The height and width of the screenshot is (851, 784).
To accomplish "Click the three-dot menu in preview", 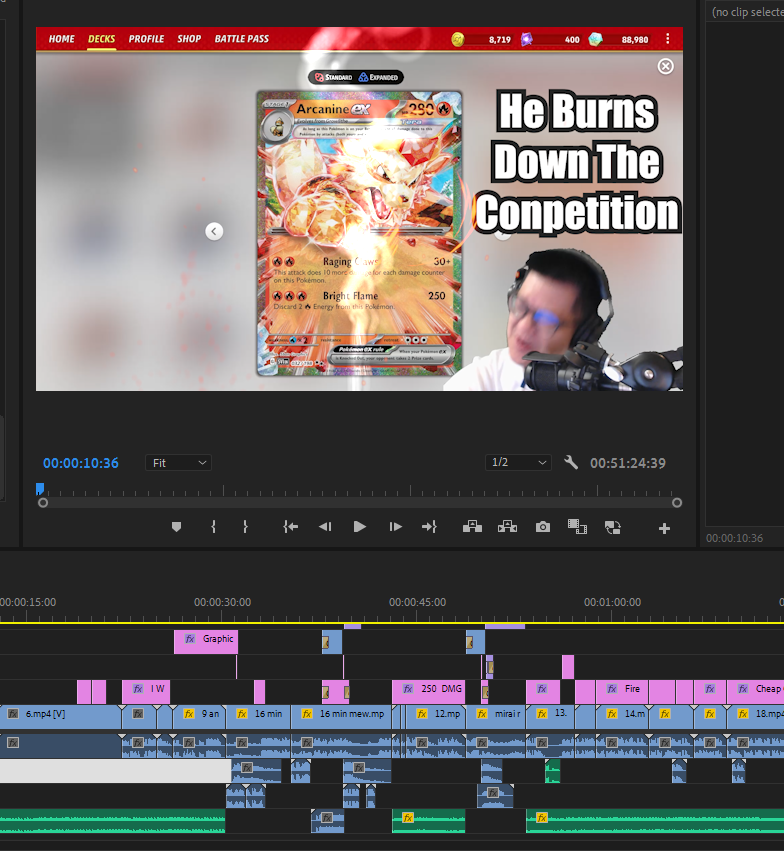I will 667,39.
